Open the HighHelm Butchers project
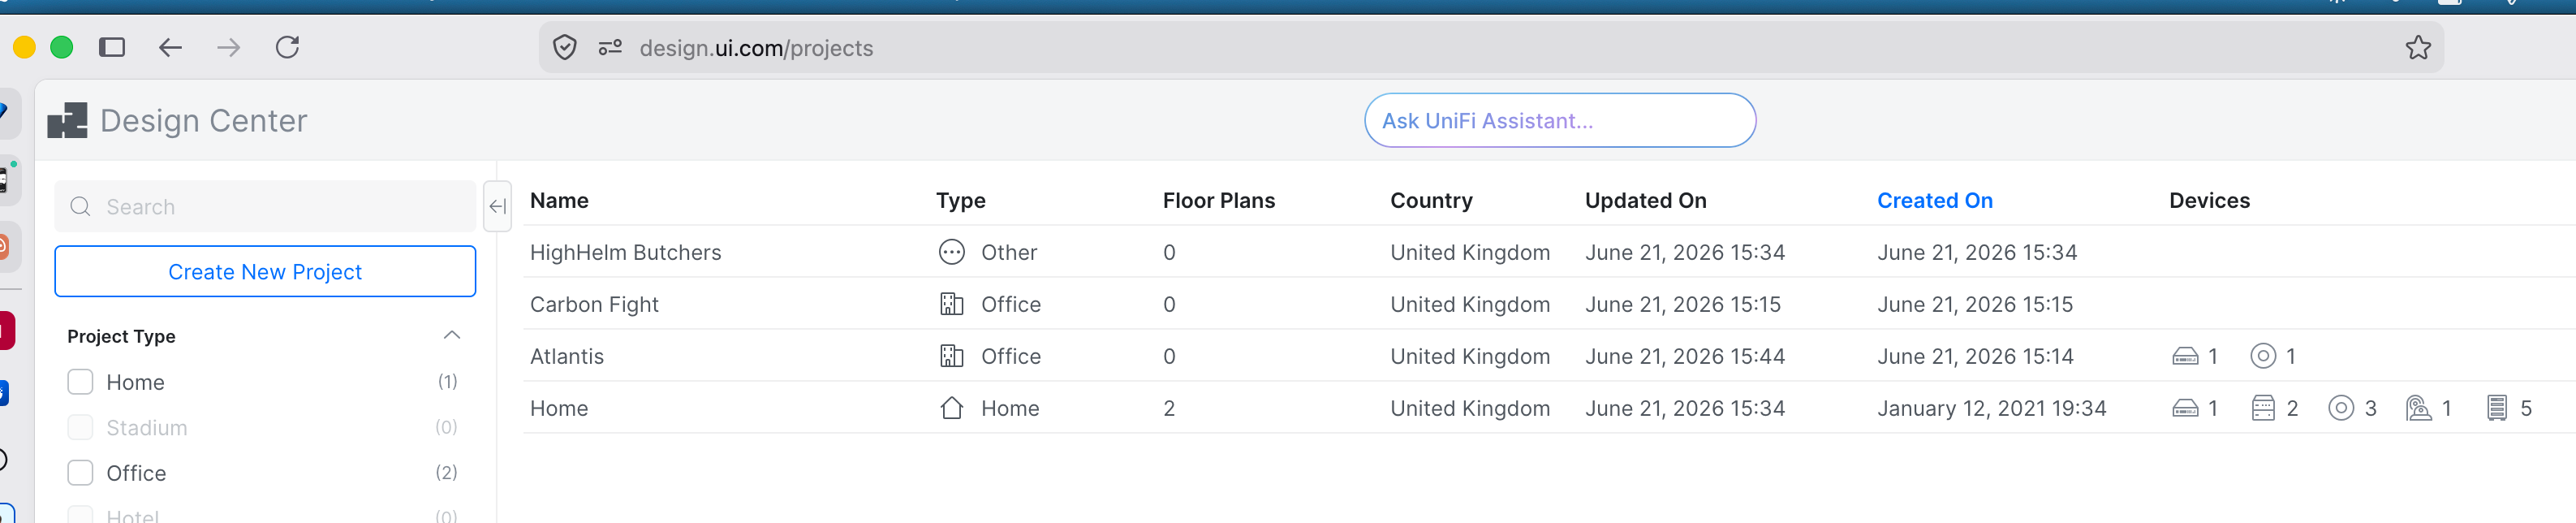The image size is (2576, 523). tap(625, 252)
